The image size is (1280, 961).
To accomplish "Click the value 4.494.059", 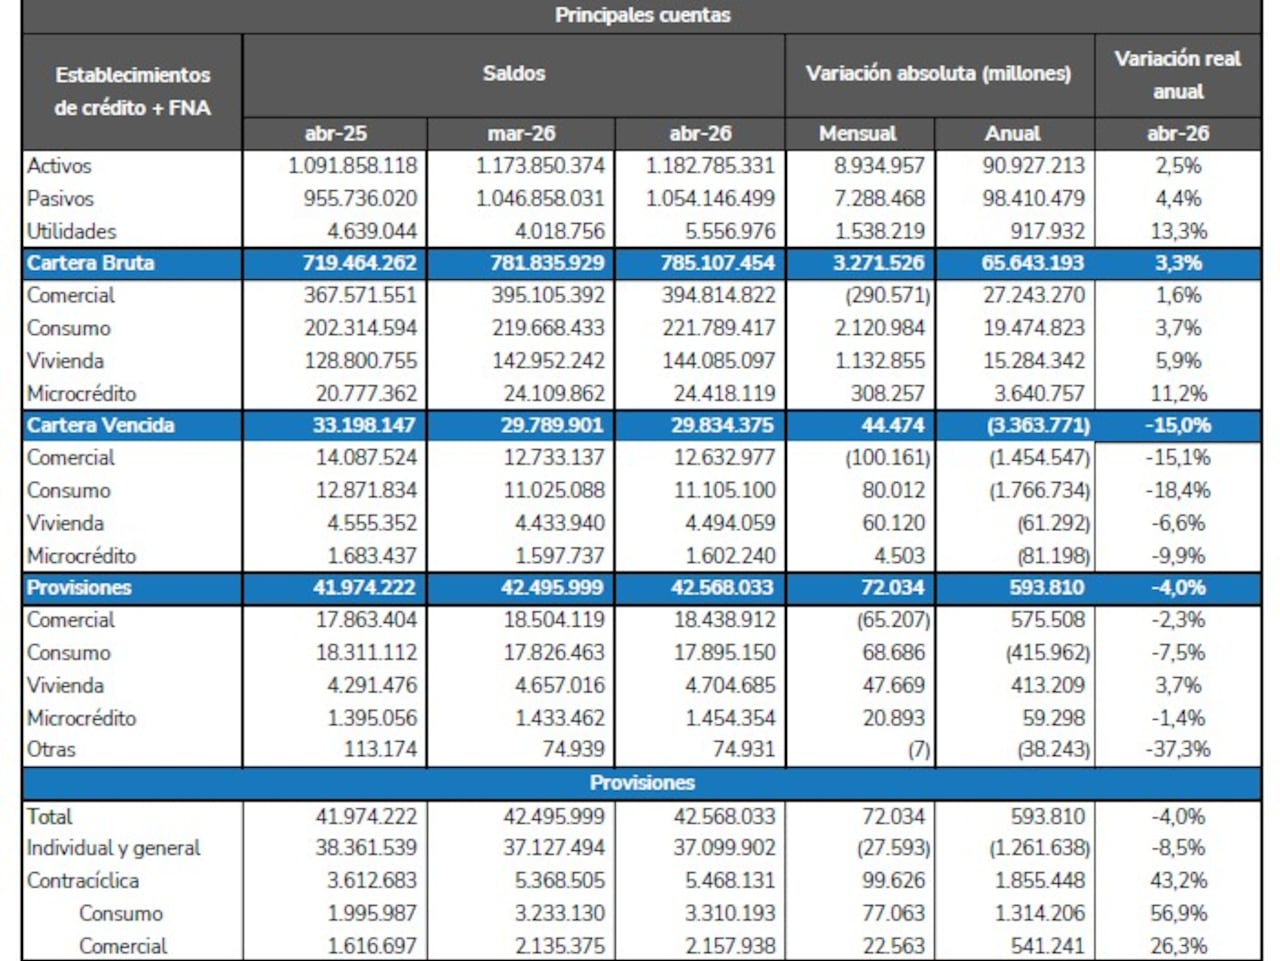I will coord(730,523).
